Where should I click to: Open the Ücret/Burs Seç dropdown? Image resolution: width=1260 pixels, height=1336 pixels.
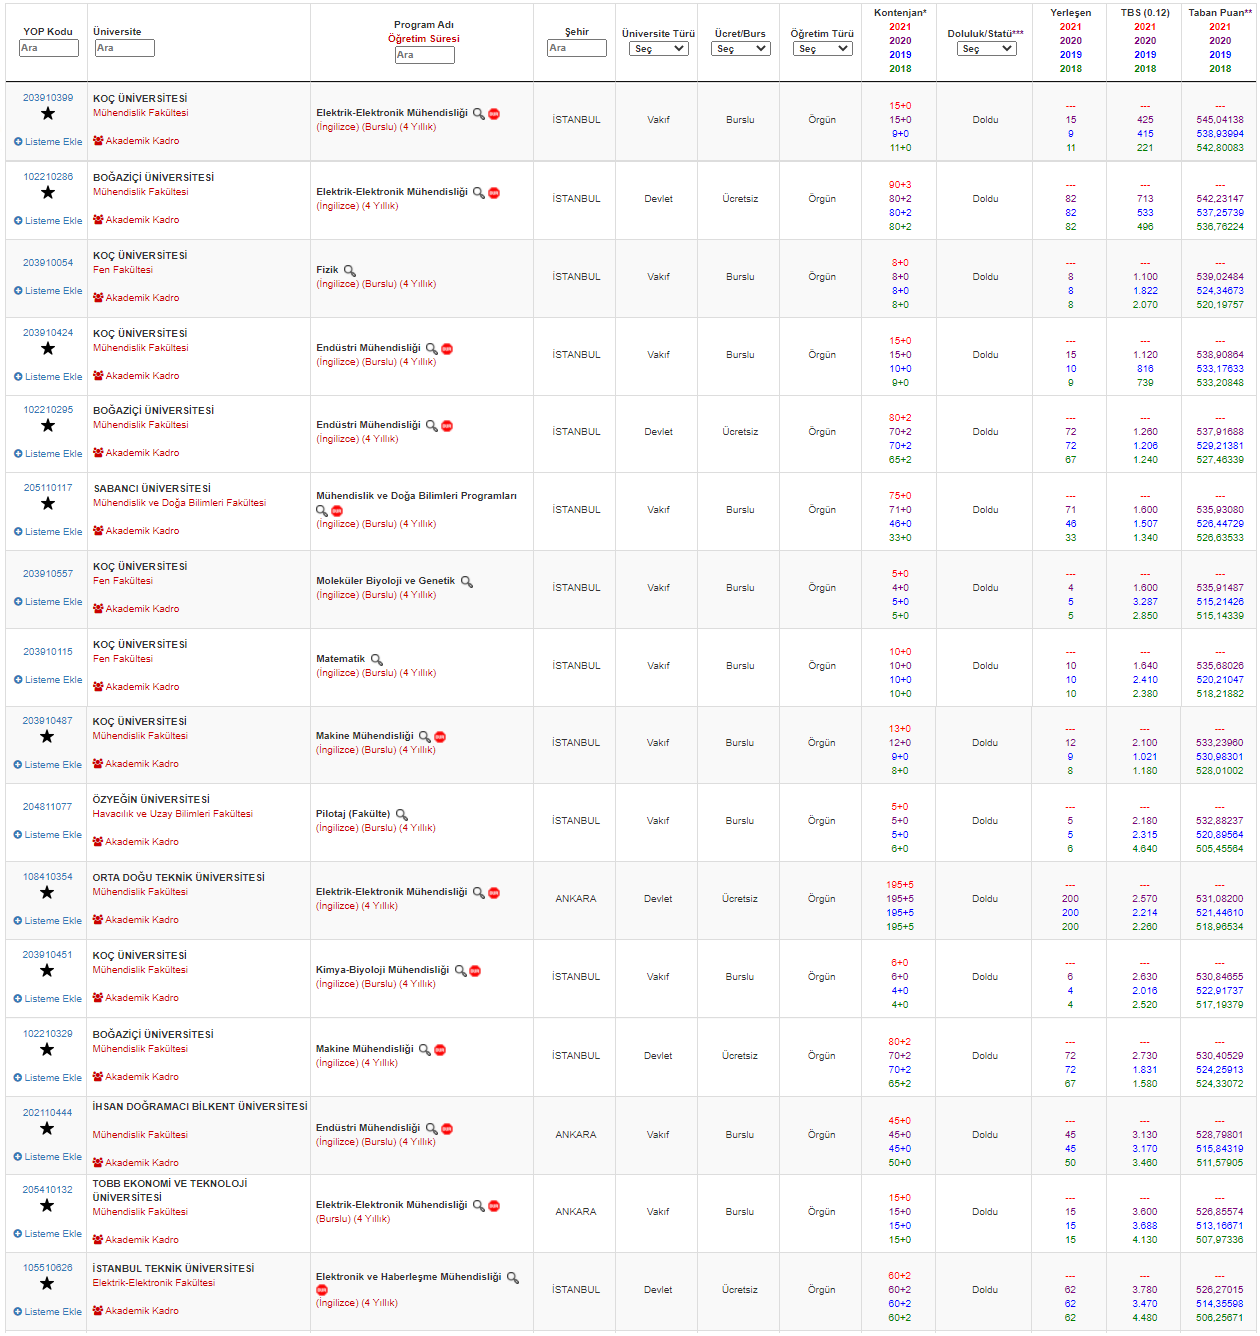pos(741,48)
